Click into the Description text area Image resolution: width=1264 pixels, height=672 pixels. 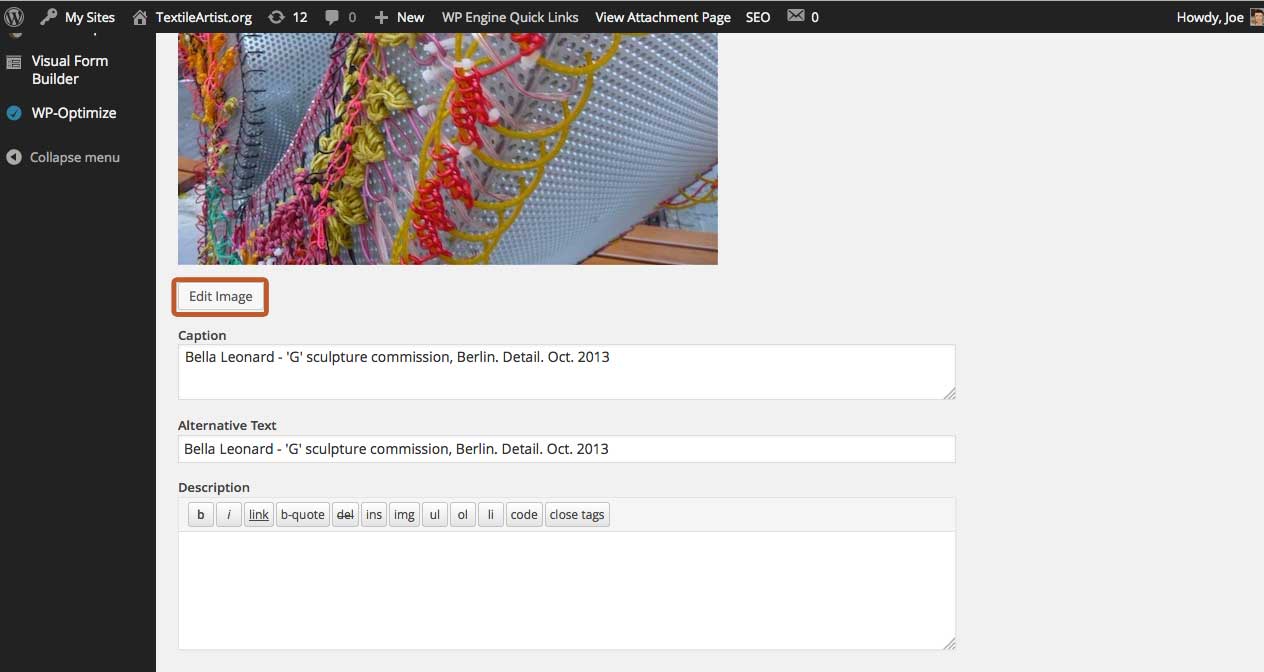[566, 590]
